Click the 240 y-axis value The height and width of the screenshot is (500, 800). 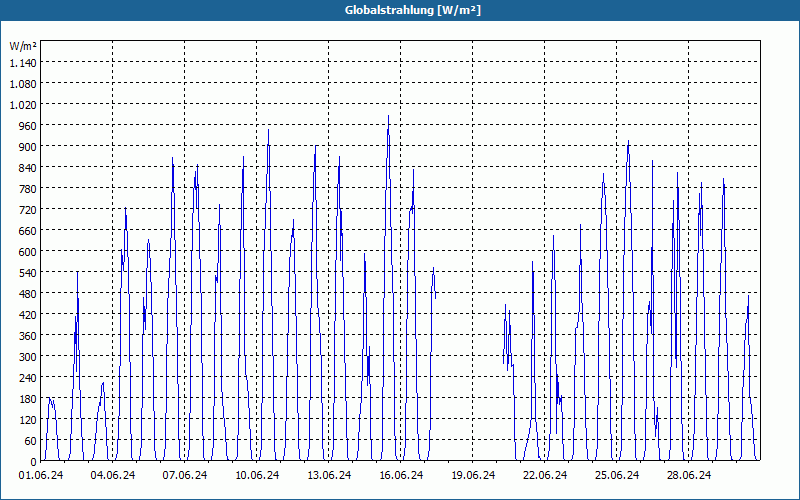pyautogui.click(x=28, y=378)
